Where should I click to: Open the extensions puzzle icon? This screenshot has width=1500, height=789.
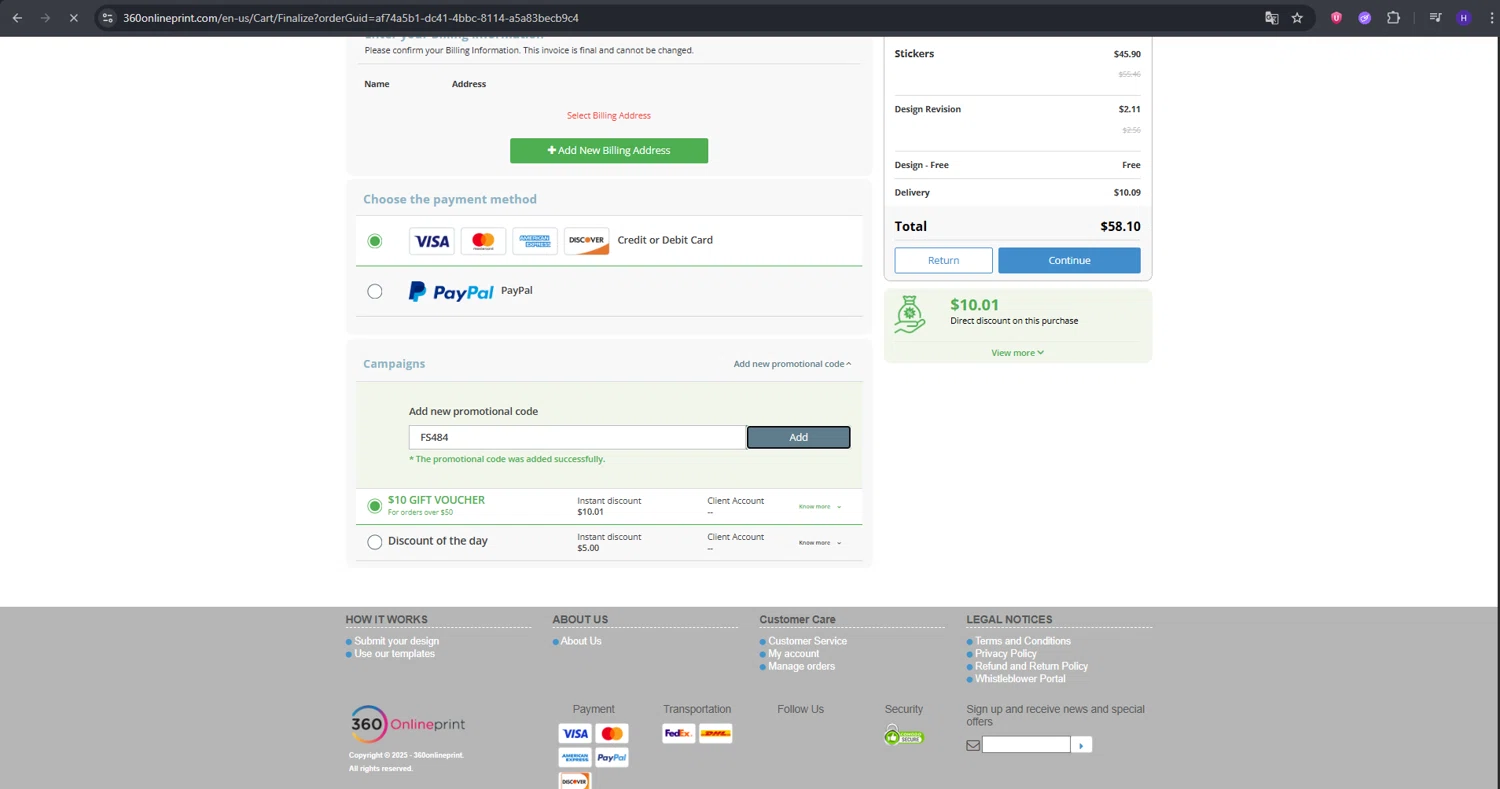click(x=1393, y=18)
